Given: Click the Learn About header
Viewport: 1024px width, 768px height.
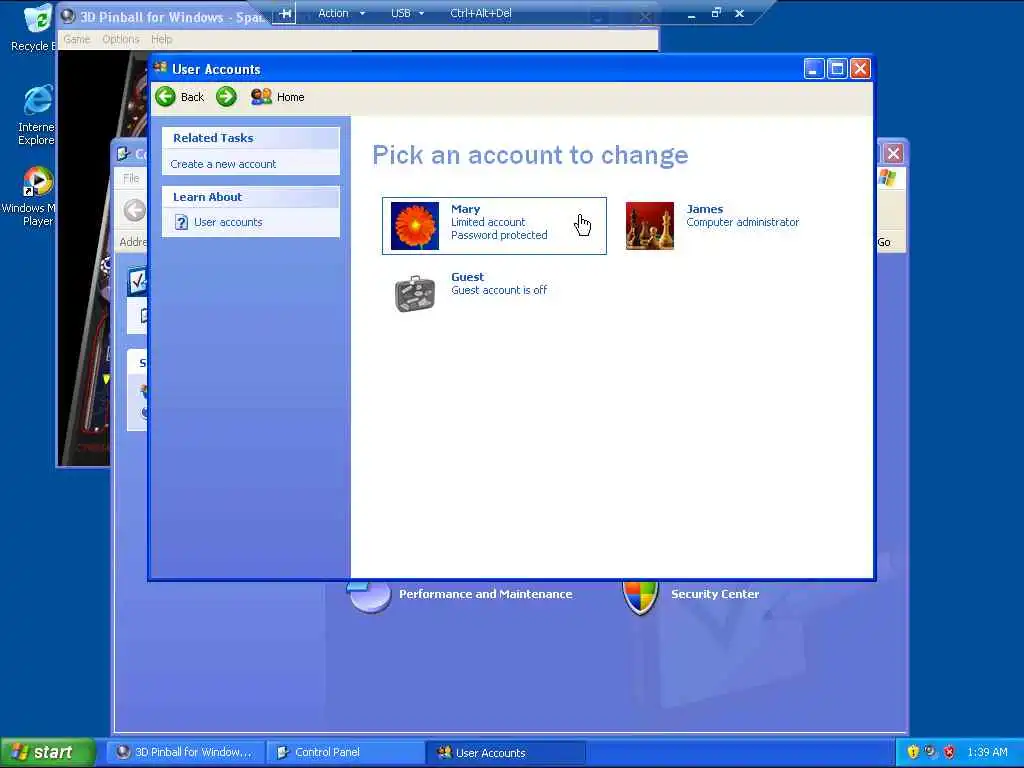Looking at the screenshot, I should pyautogui.click(x=251, y=197).
